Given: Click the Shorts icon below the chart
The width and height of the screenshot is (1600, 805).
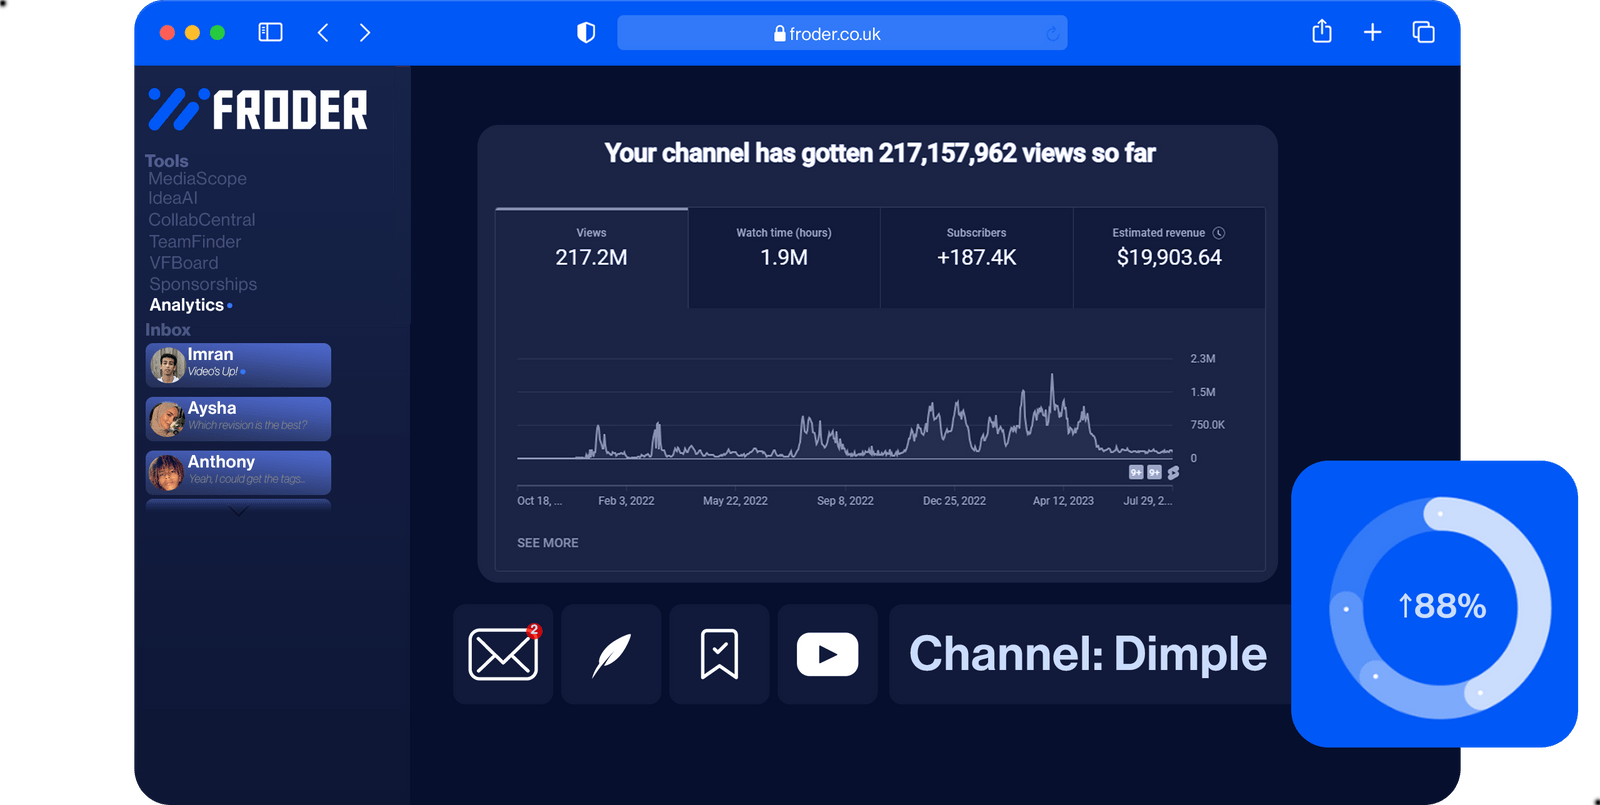Looking at the screenshot, I should [x=1173, y=472].
